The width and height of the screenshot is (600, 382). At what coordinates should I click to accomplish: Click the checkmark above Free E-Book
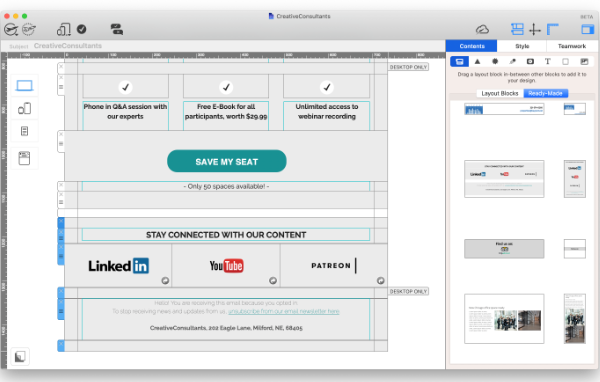(x=226, y=87)
